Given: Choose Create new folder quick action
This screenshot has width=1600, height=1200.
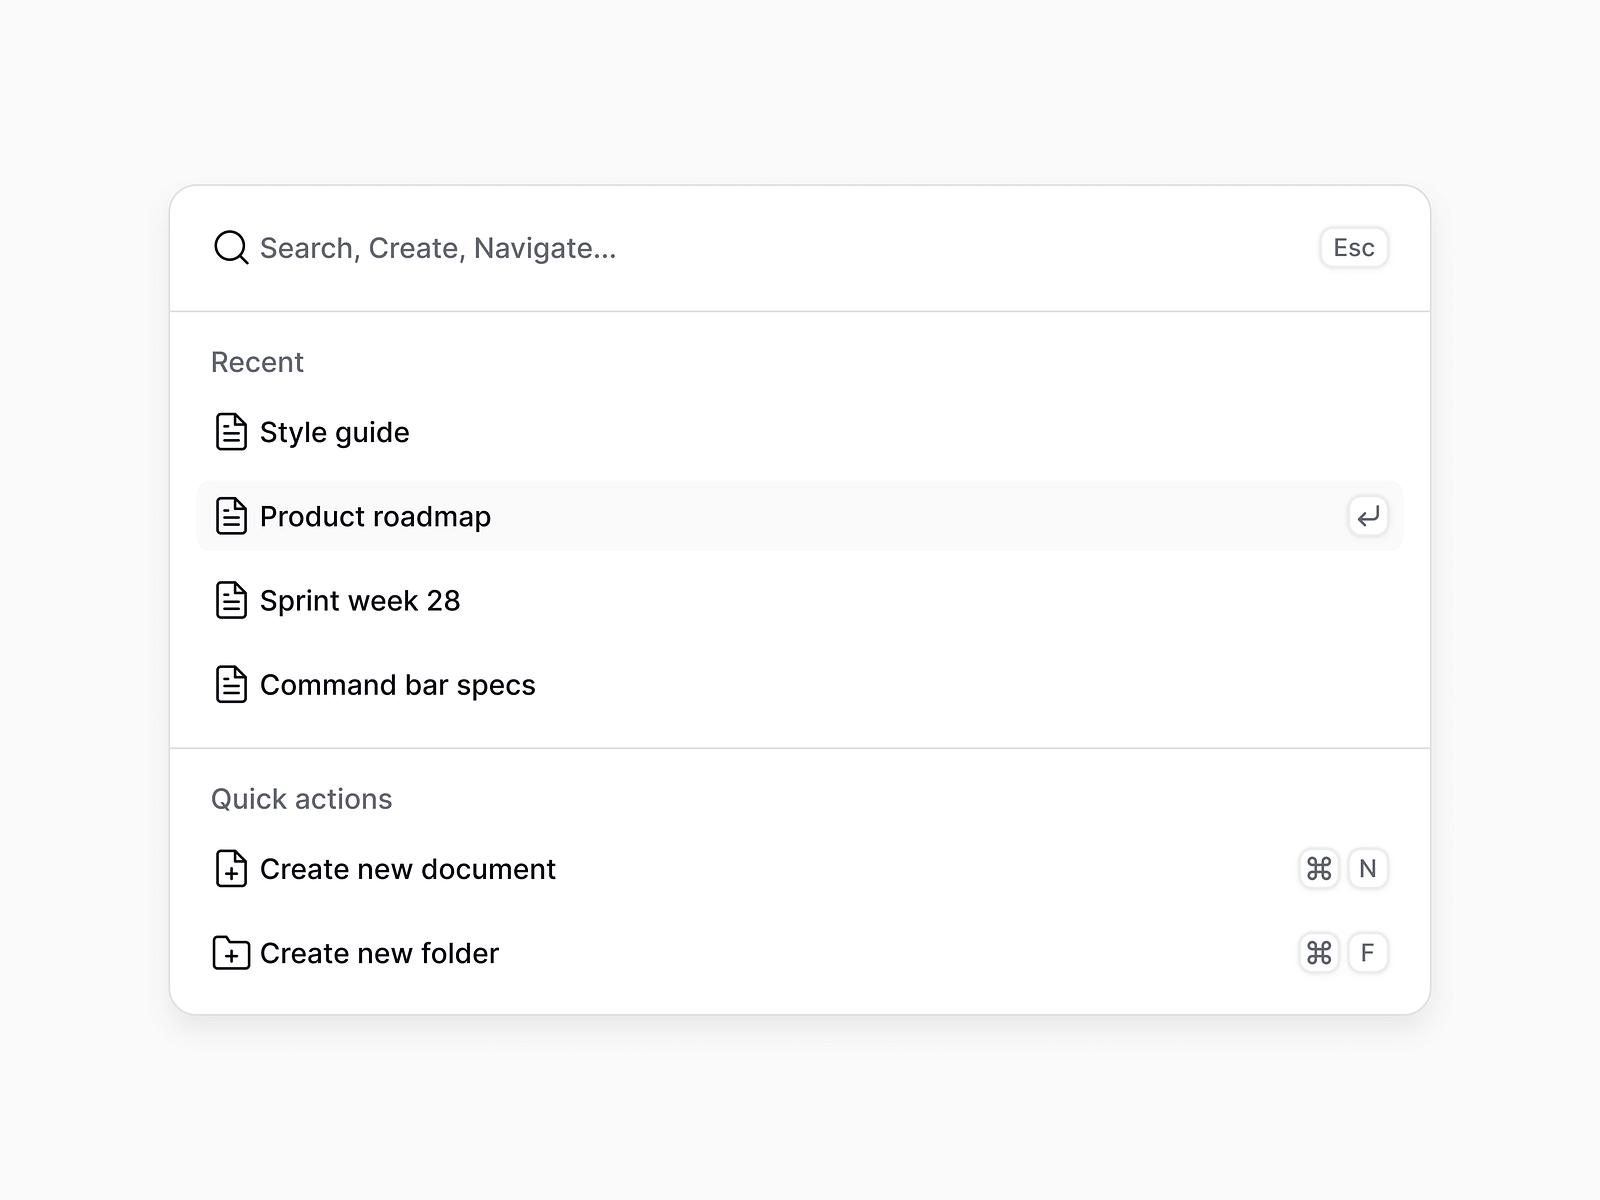Looking at the screenshot, I should pos(380,953).
